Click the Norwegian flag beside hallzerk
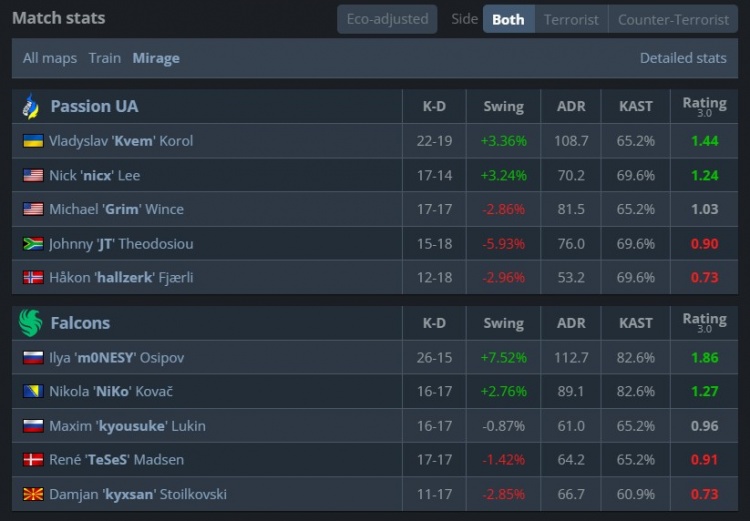 coord(33,277)
